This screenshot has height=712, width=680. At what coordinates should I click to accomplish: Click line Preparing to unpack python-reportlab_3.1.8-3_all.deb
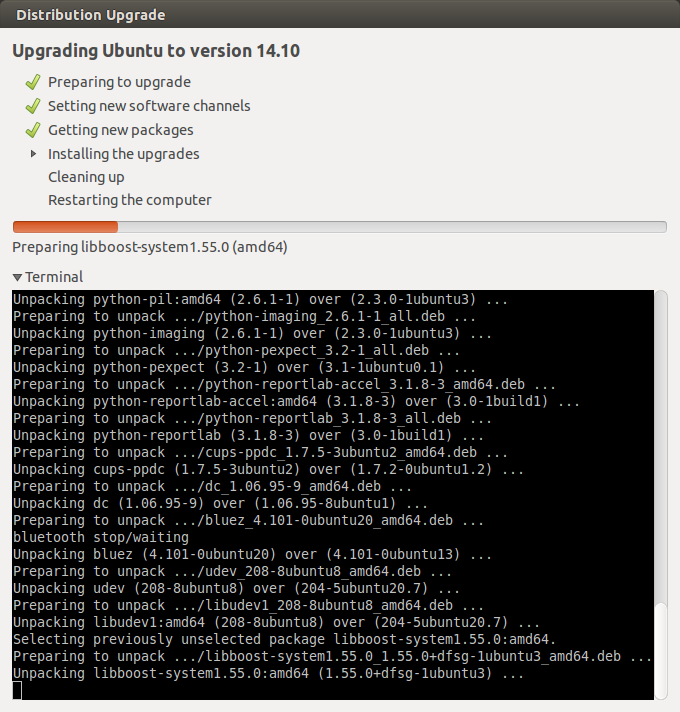[x=252, y=419]
